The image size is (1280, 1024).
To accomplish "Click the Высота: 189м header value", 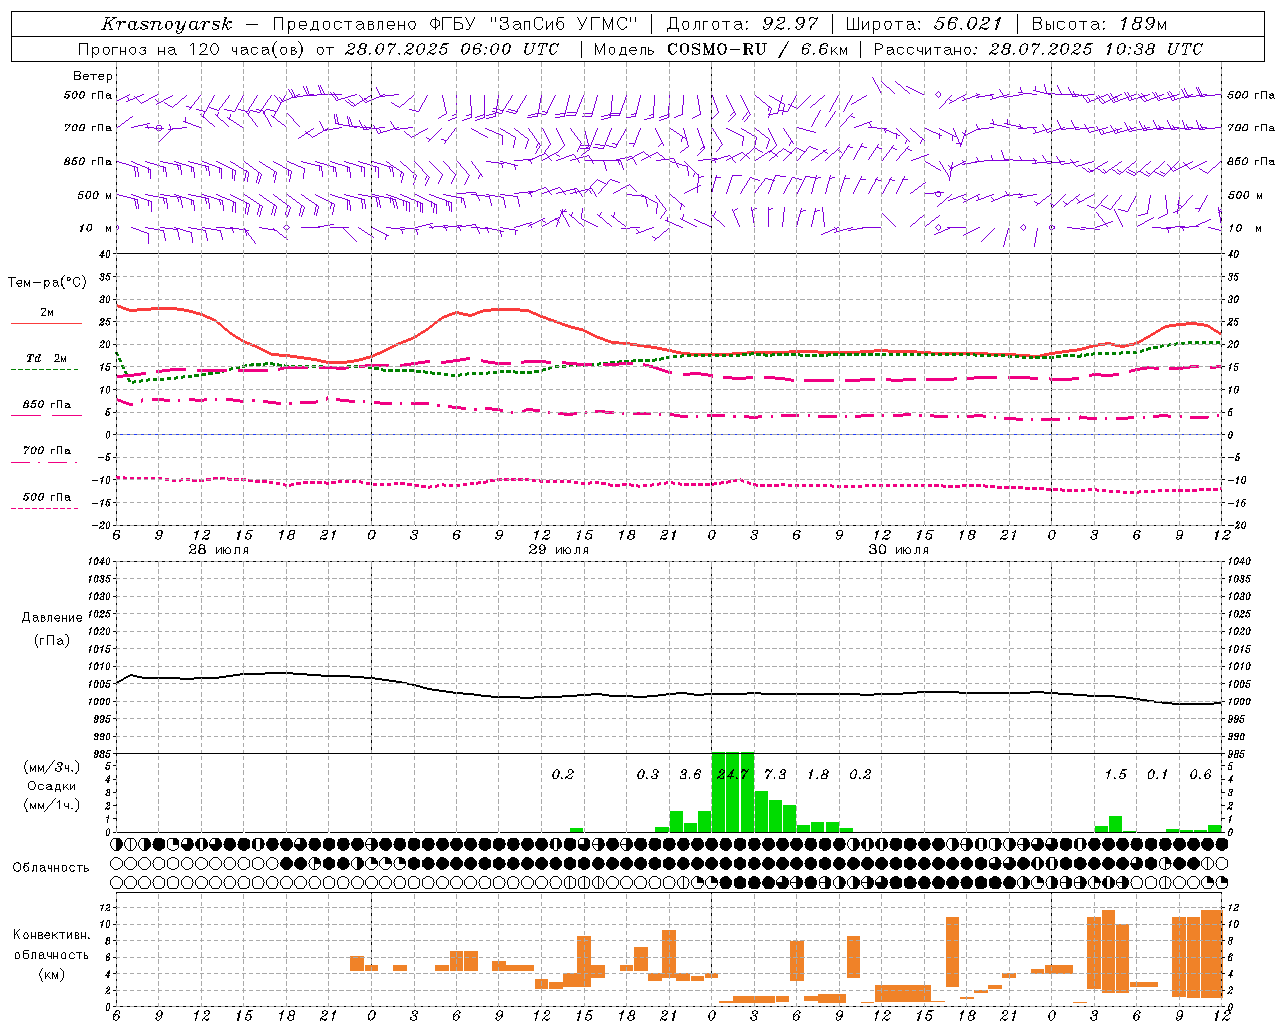I will 1098,24.
